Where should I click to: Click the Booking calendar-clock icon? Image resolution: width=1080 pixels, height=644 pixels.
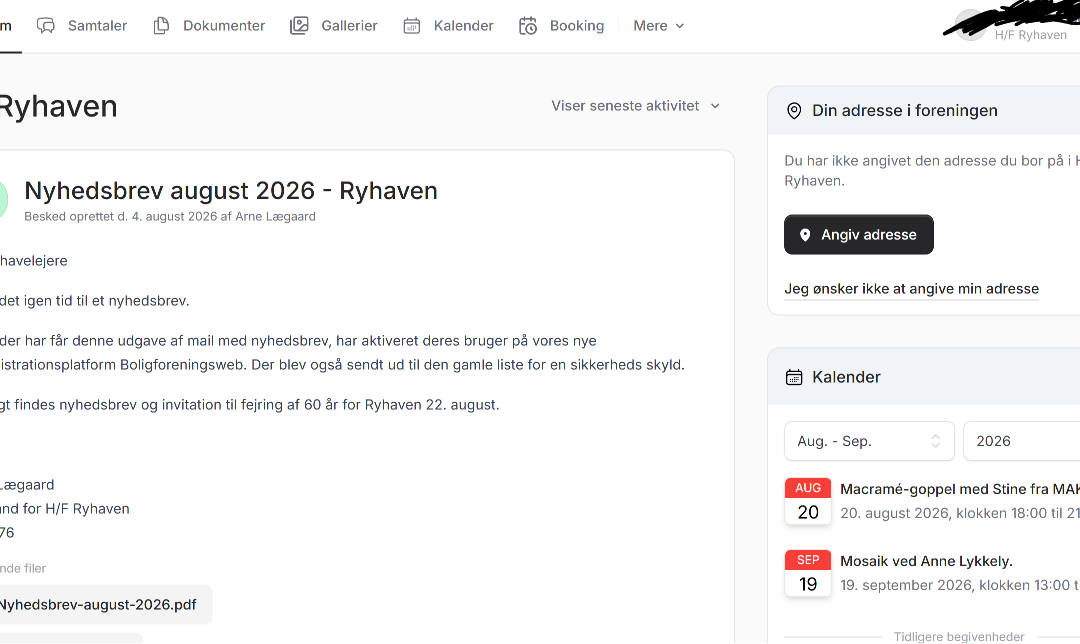[x=528, y=26]
